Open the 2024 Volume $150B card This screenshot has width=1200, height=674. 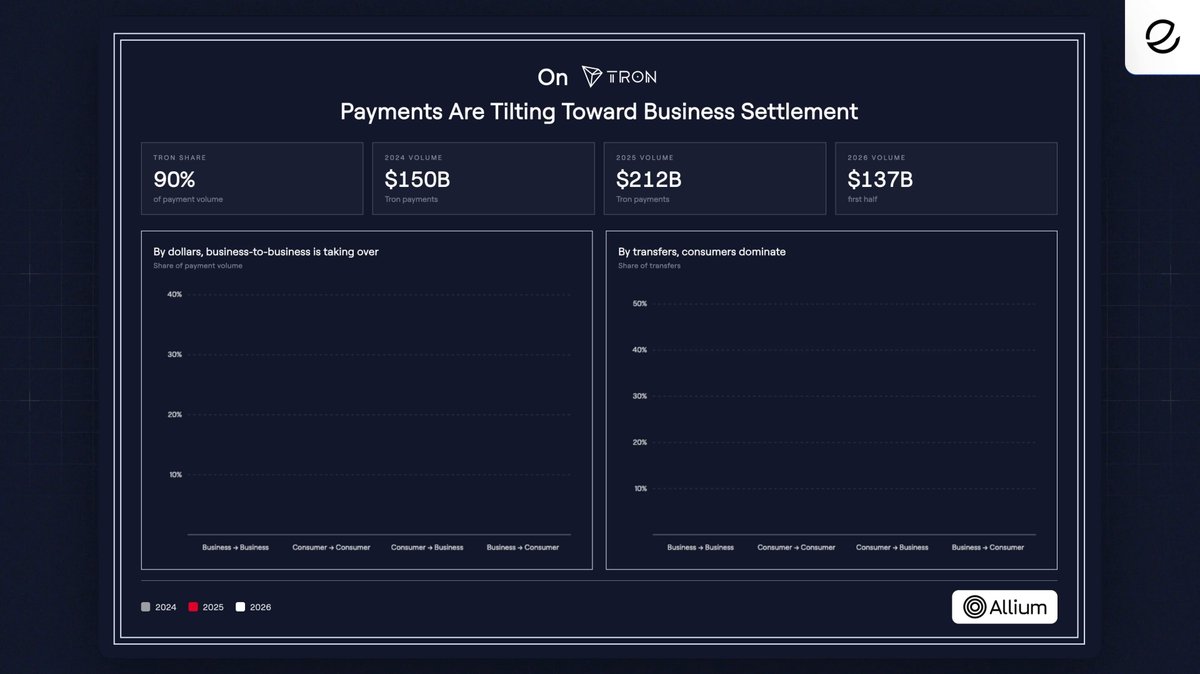(483, 178)
